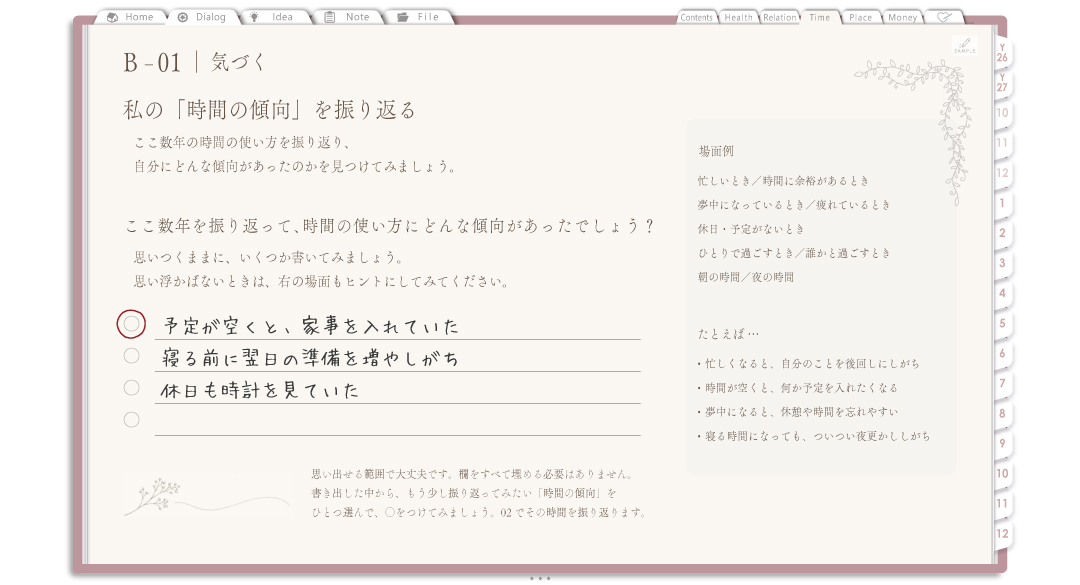Open the Home tab with globe icon
Screen dimensions: 1080x585
(x=131, y=17)
